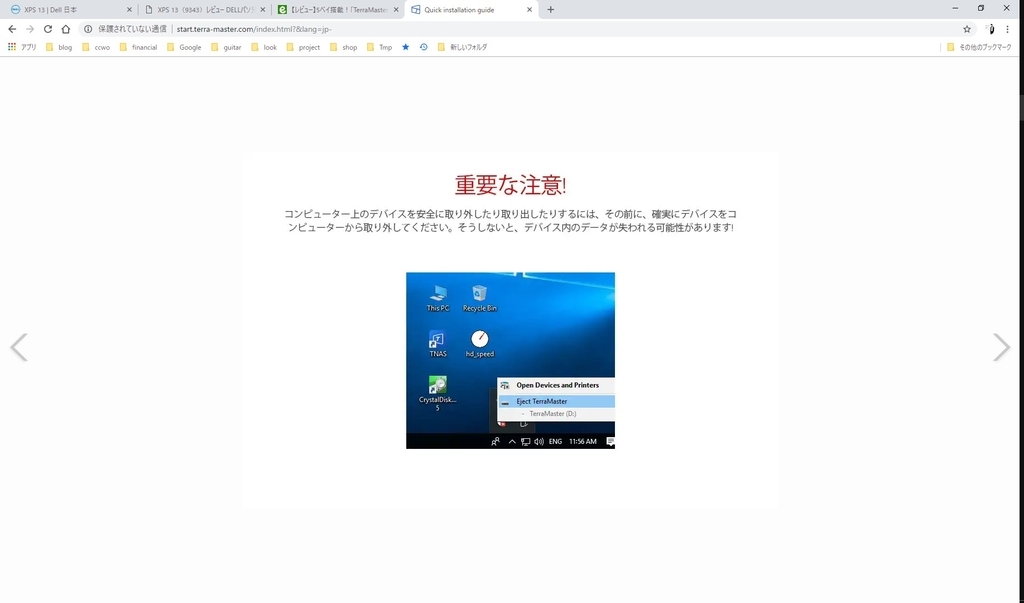Open a new browser tab
The width and height of the screenshot is (1024, 603).
pyautogui.click(x=551, y=9)
